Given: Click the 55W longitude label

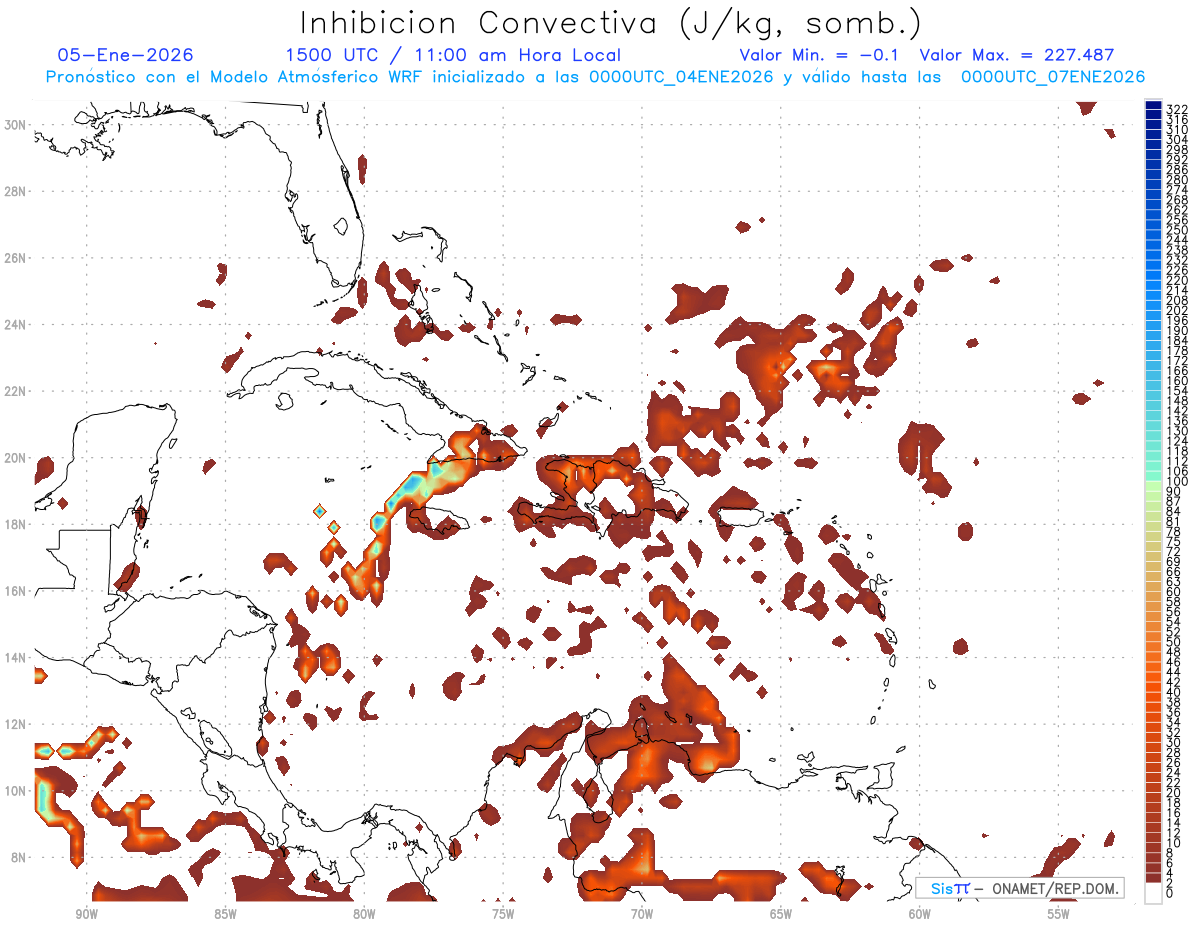Looking at the screenshot, I should pos(1059,914).
